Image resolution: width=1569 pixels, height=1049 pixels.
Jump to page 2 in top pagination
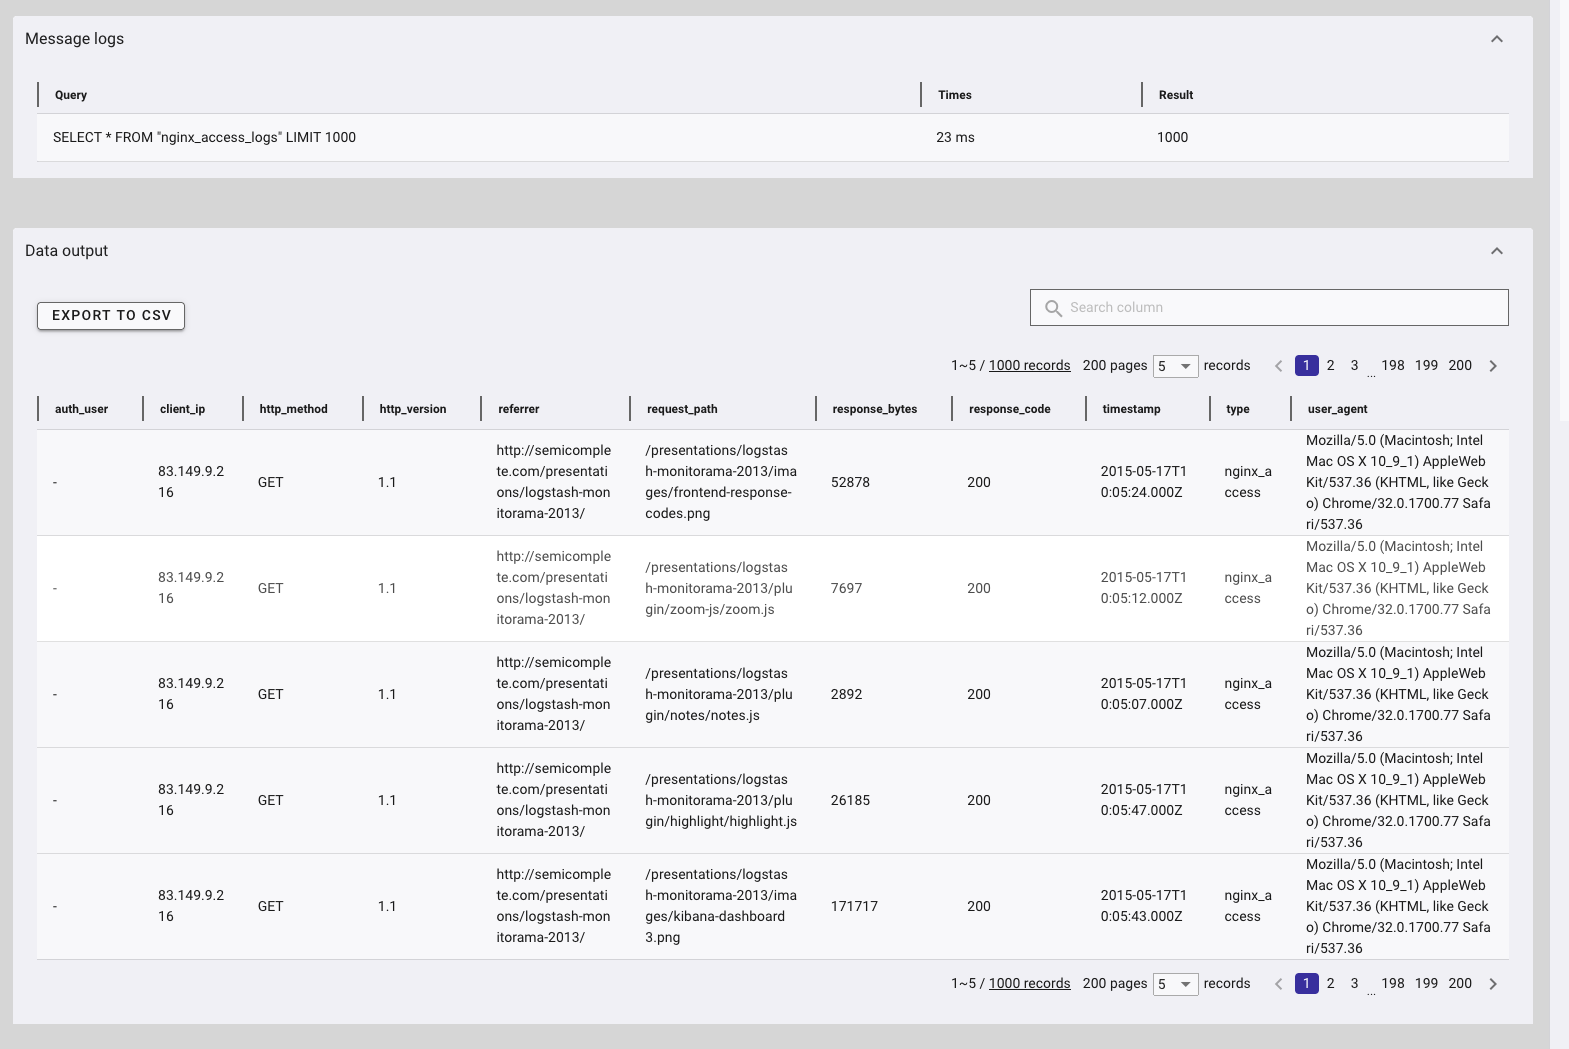pos(1331,366)
